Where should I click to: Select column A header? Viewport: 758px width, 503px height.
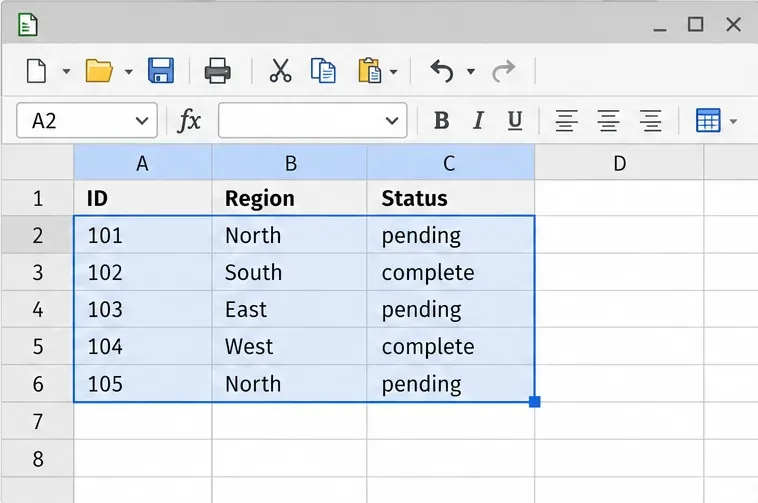click(x=143, y=163)
